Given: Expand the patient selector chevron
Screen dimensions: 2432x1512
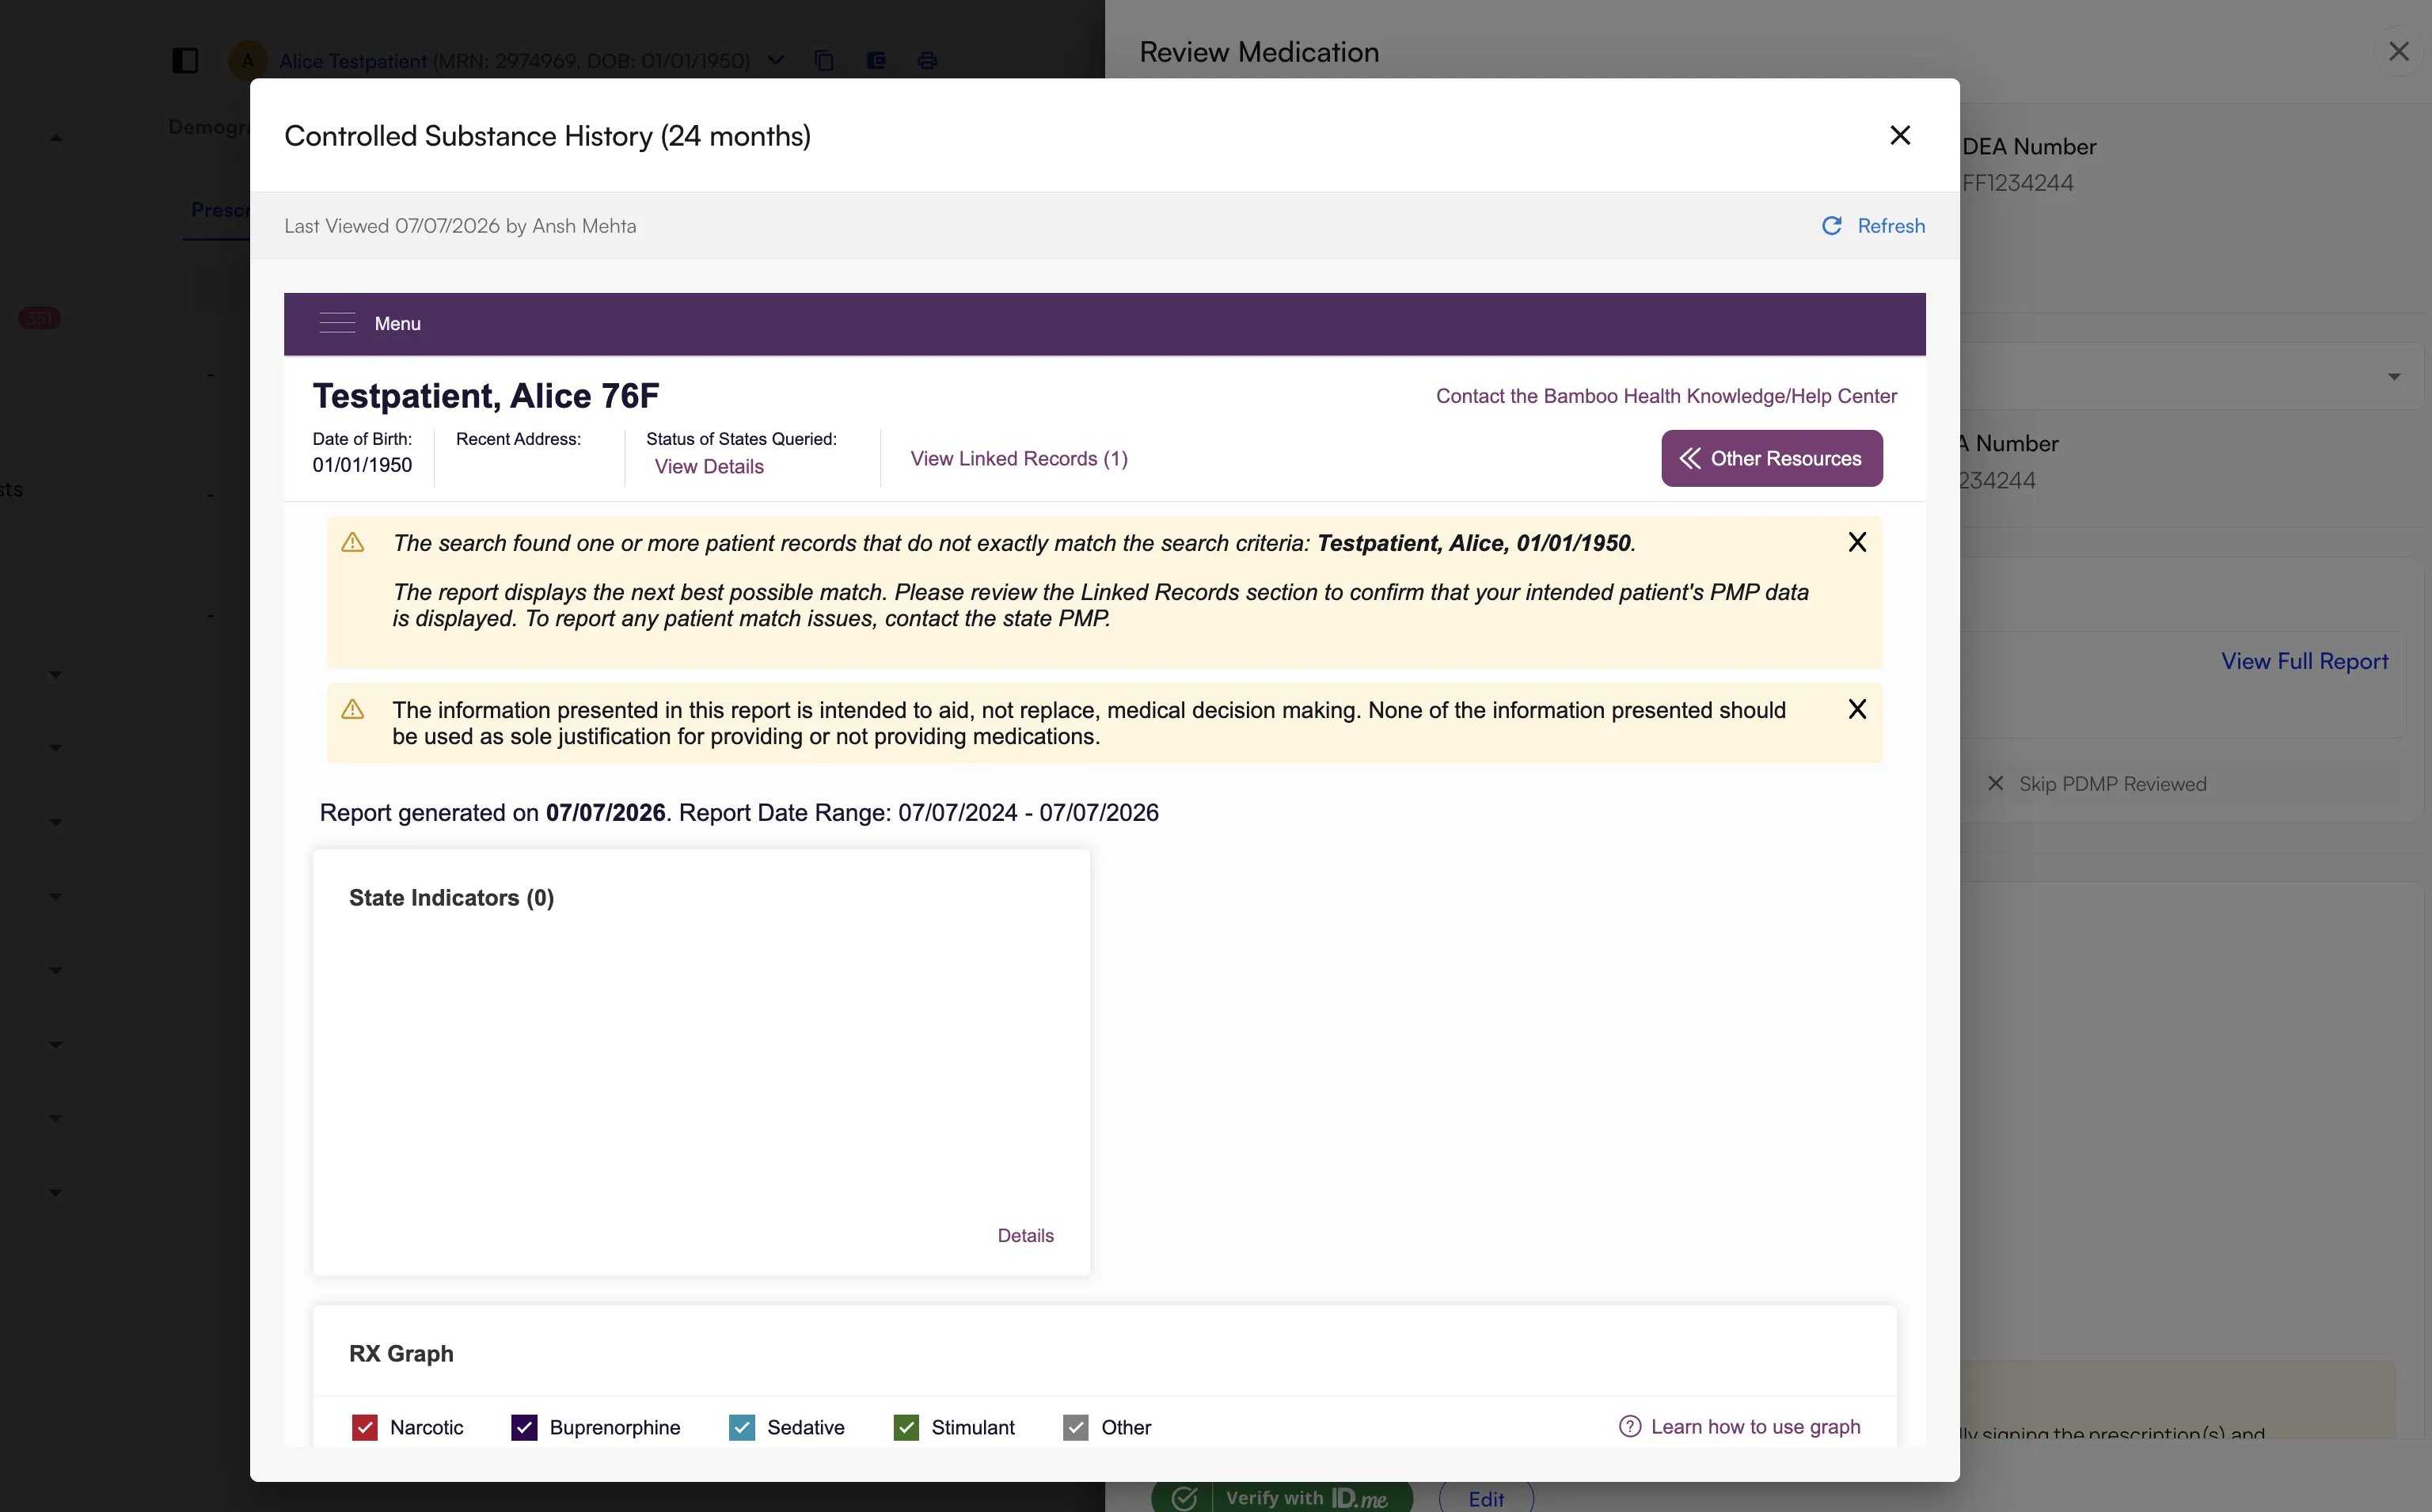Looking at the screenshot, I should pyautogui.click(x=776, y=60).
